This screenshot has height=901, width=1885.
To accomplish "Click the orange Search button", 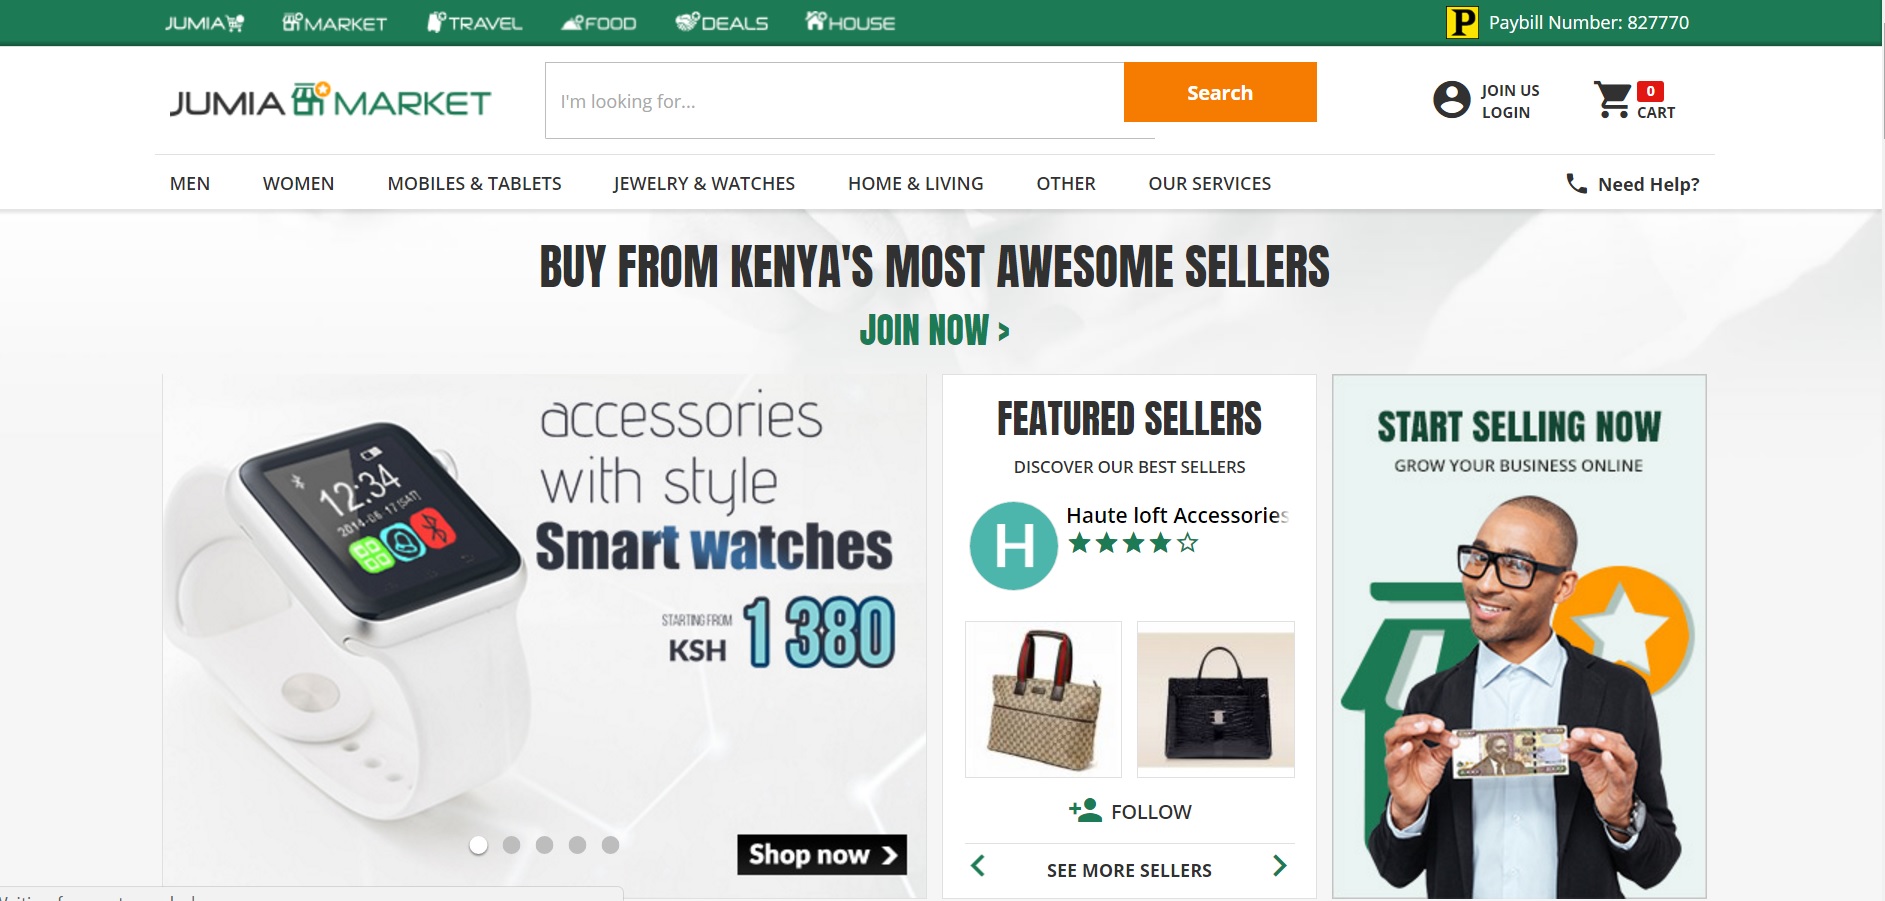I will (x=1219, y=91).
